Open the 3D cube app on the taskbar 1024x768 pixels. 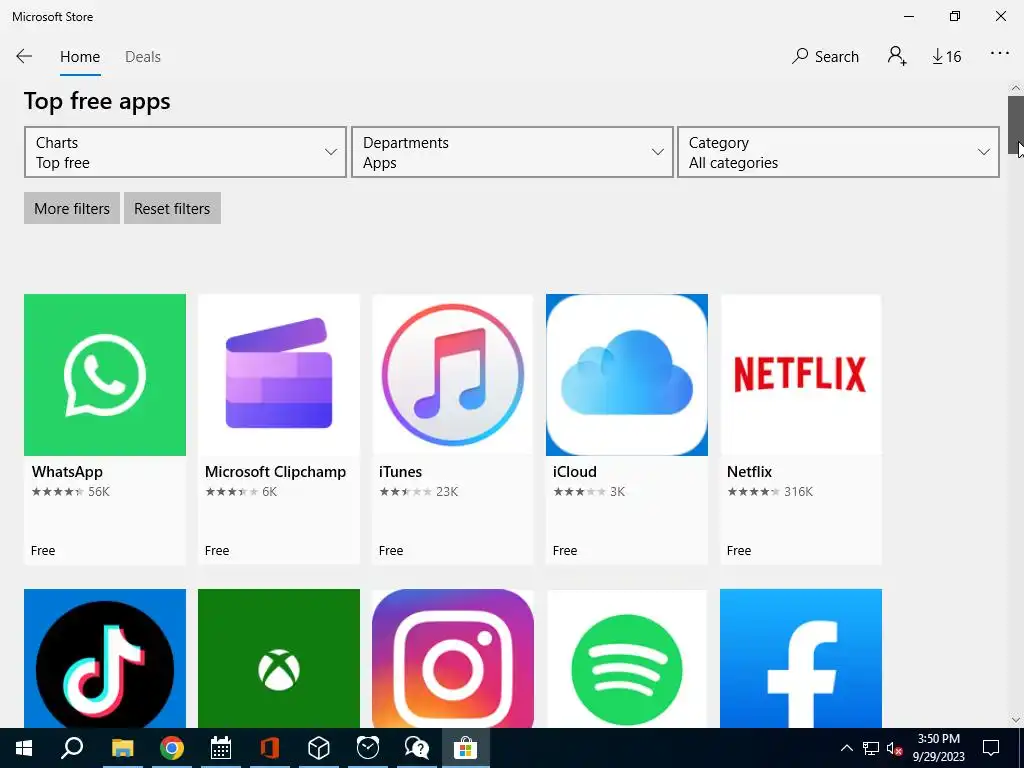(319, 748)
